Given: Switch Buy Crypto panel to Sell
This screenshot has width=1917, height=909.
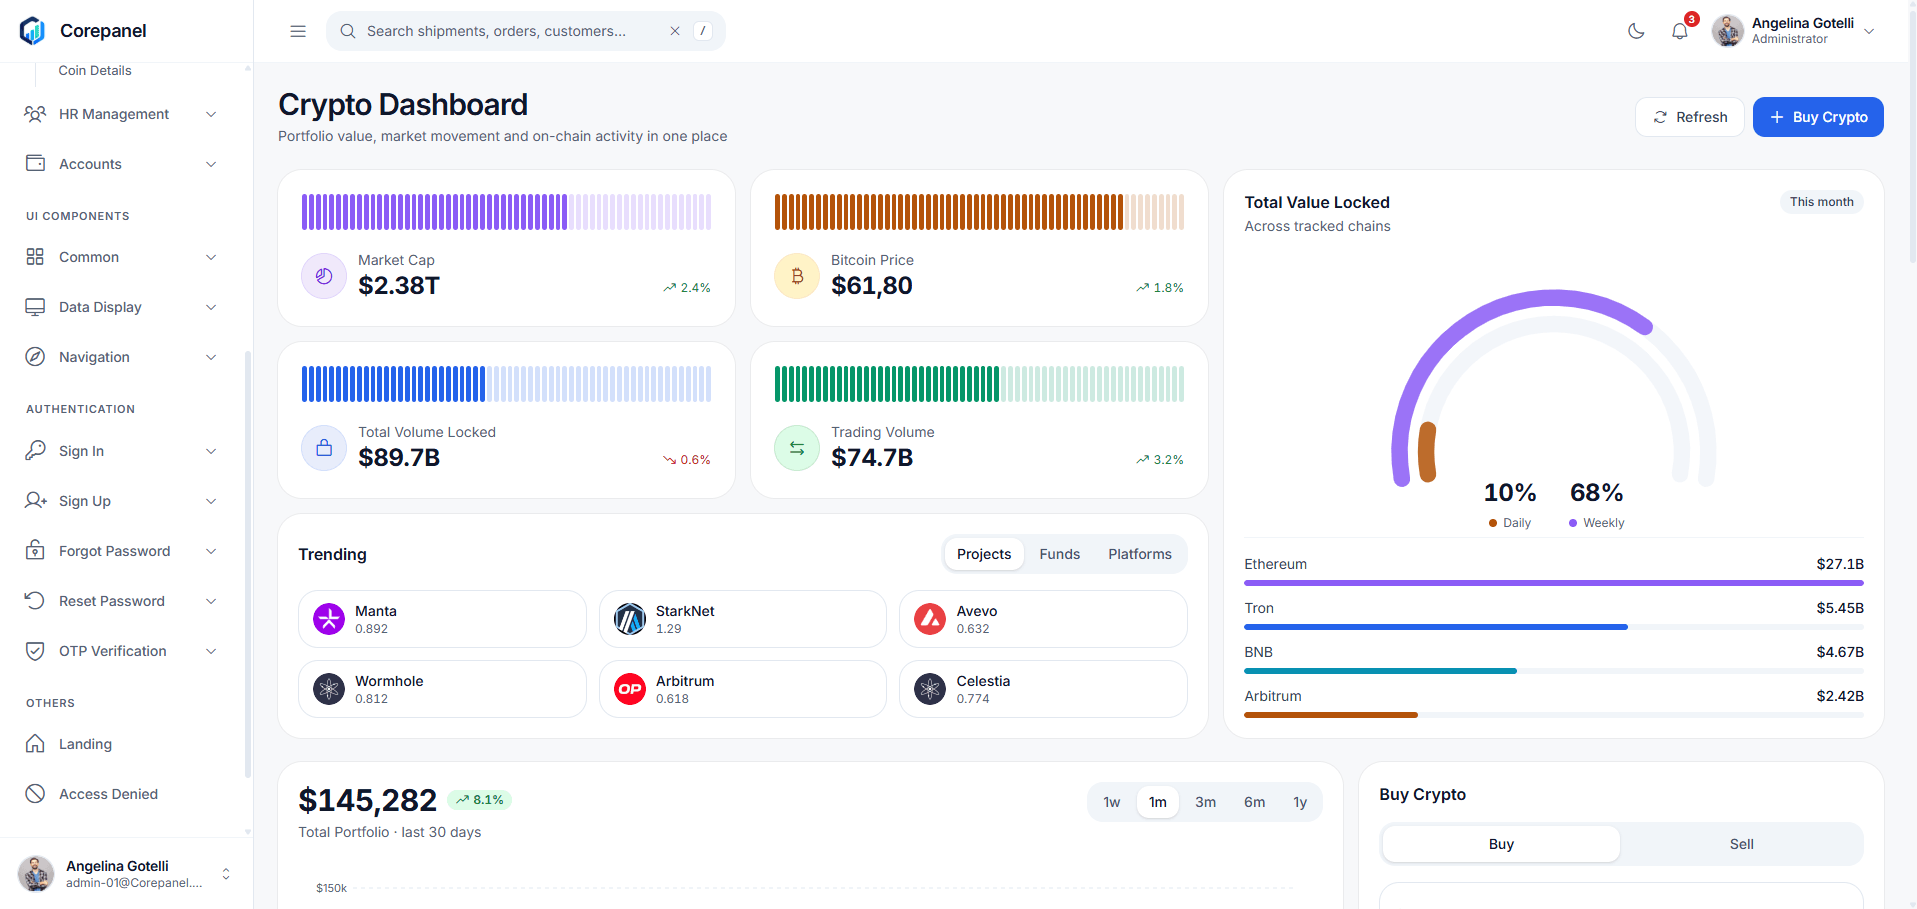Looking at the screenshot, I should coord(1741,844).
